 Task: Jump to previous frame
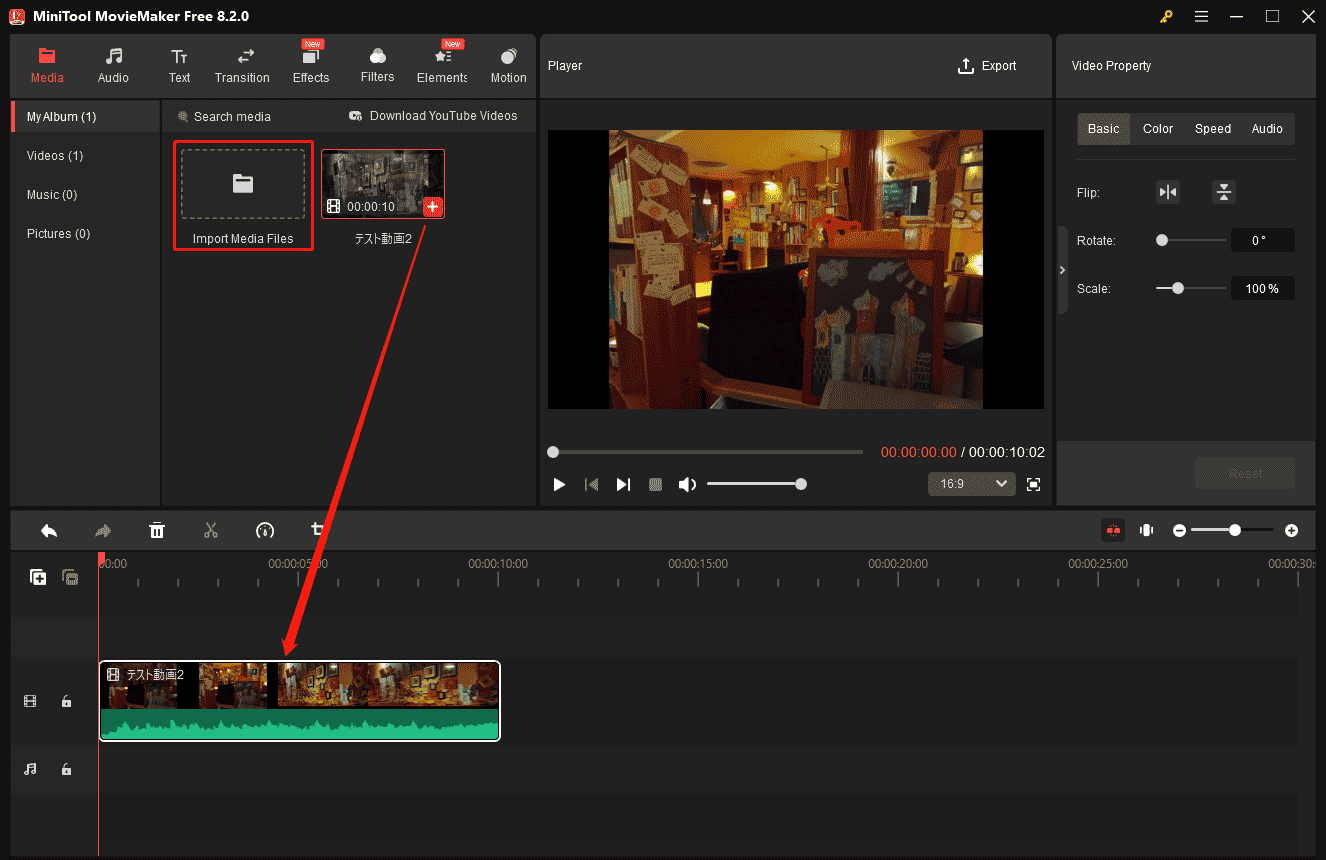tap(591, 484)
